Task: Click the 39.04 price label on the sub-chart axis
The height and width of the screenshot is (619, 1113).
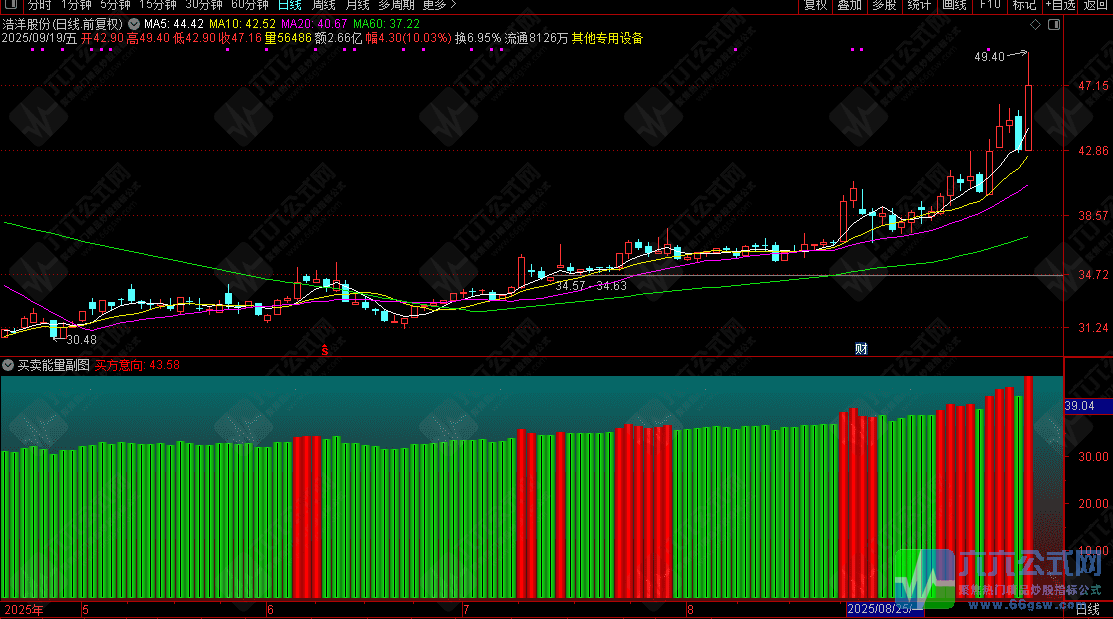Action: tap(1080, 406)
